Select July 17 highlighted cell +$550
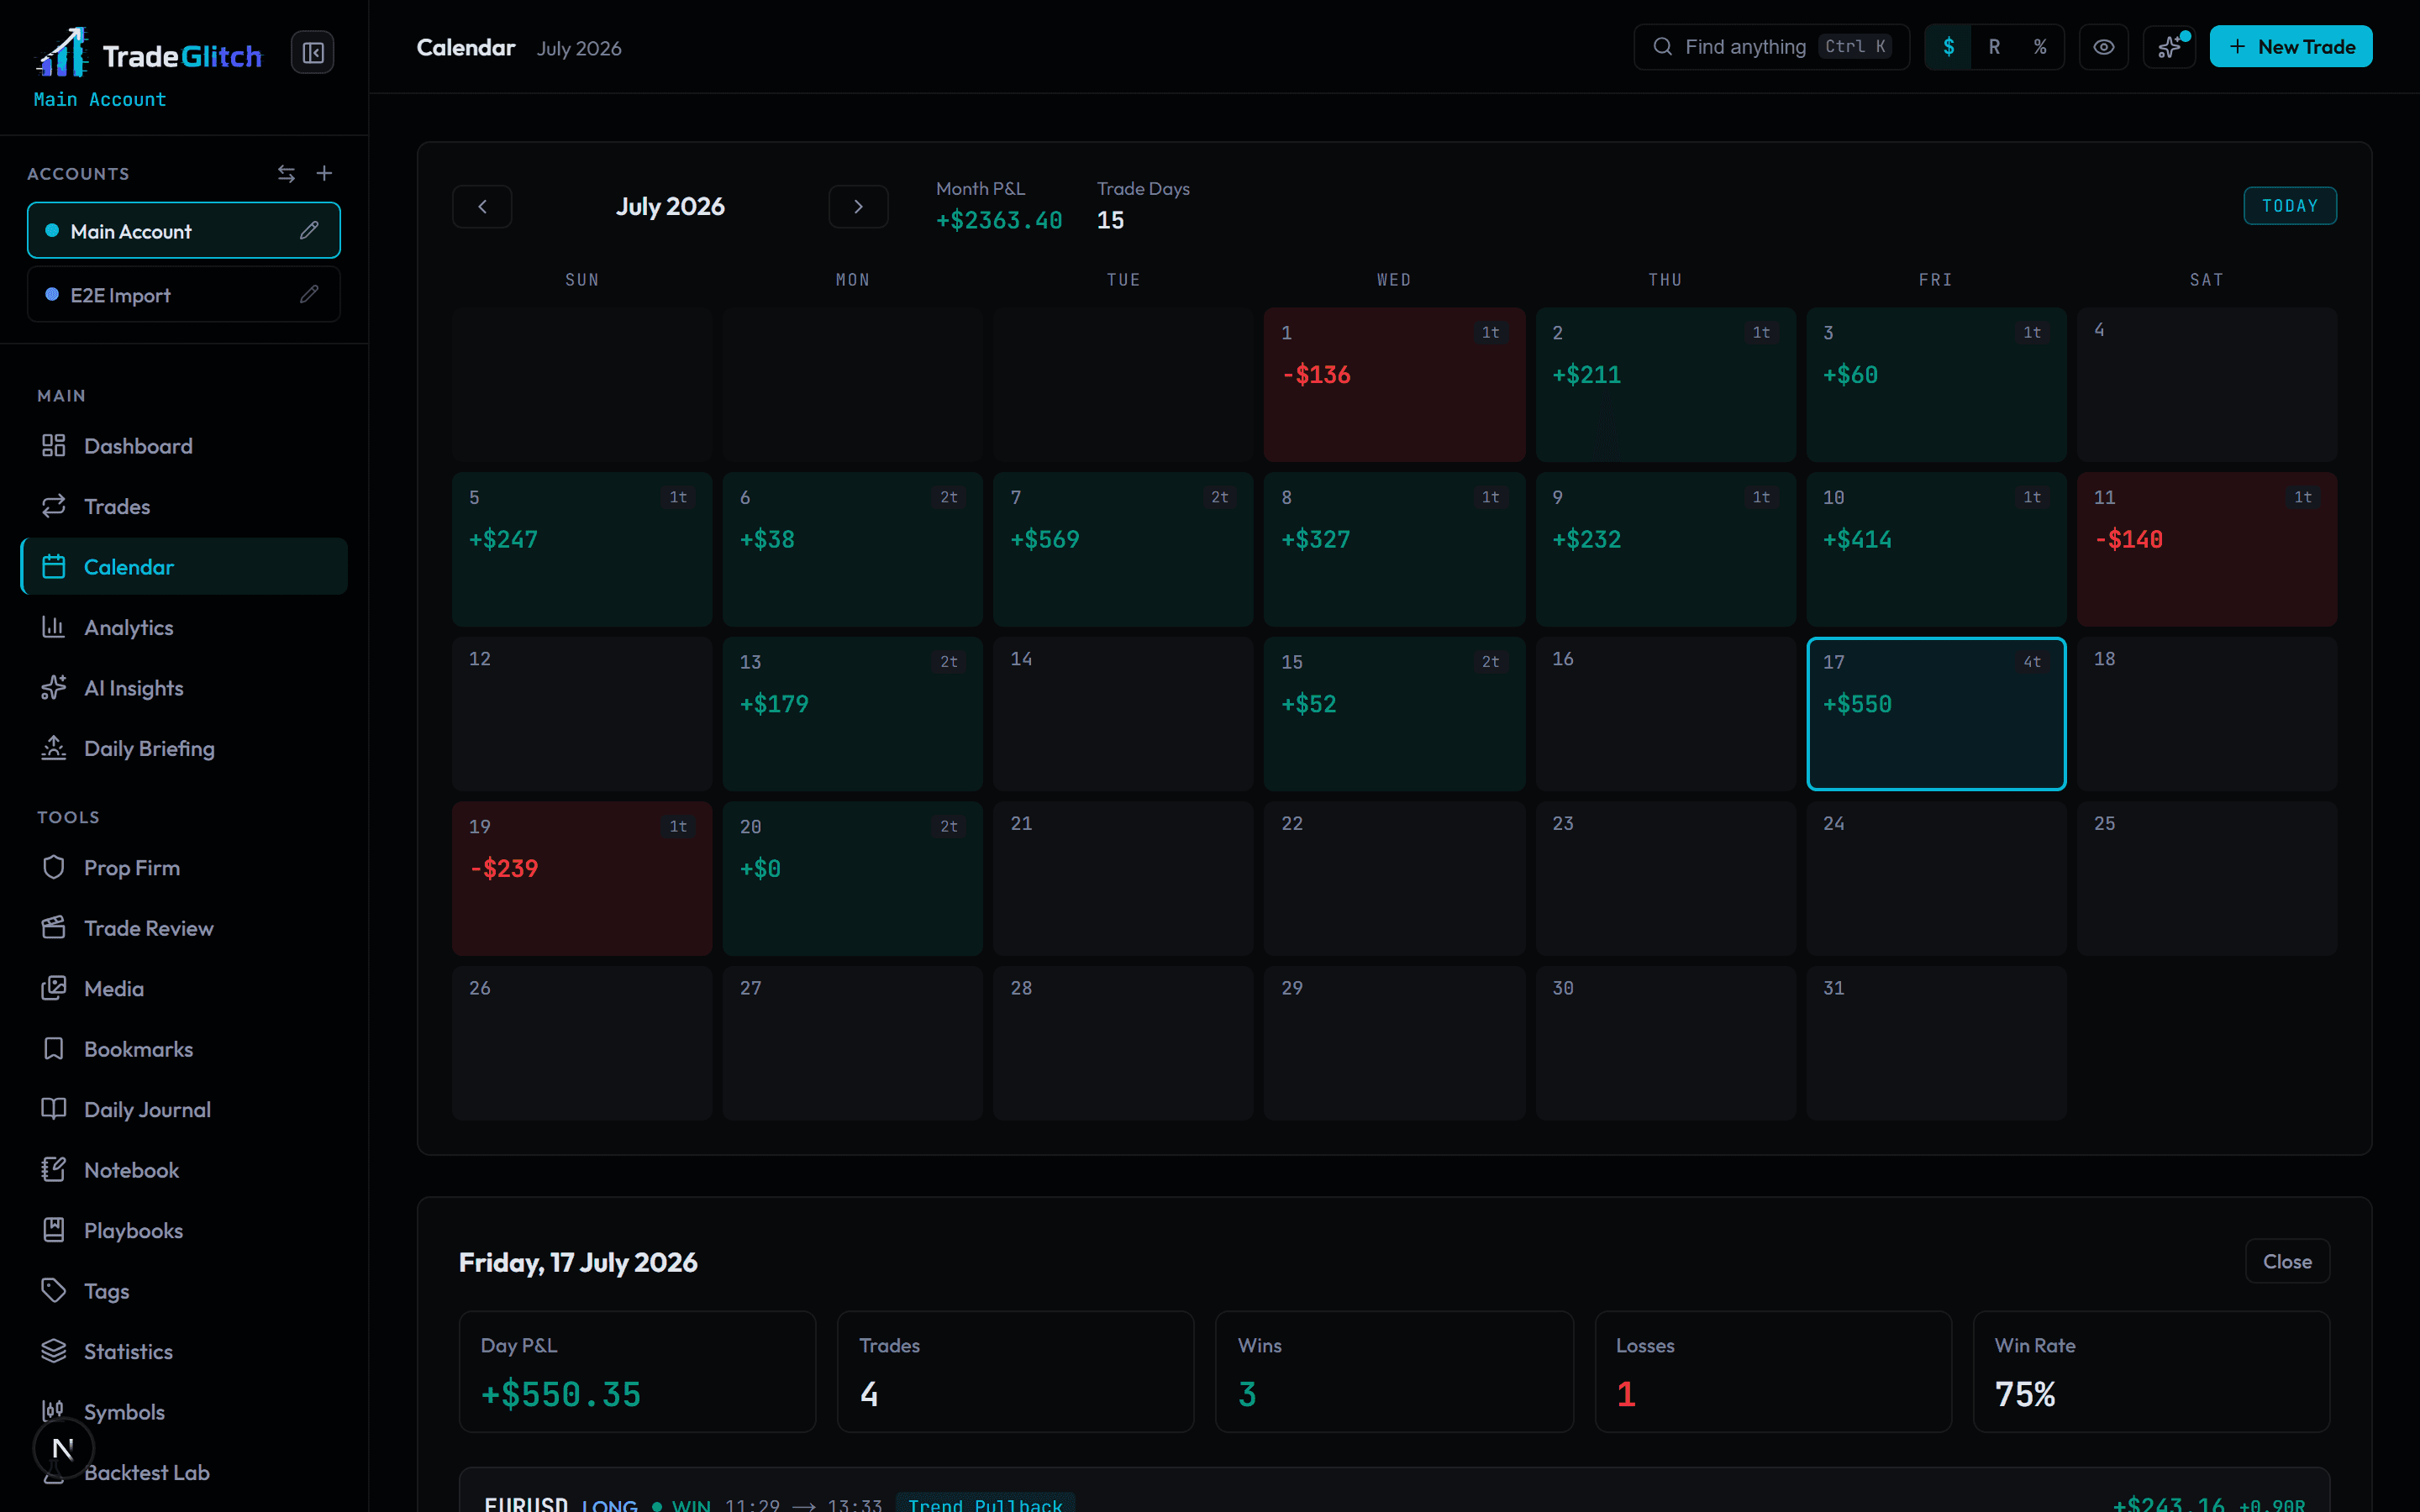 pyautogui.click(x=1936, y=714)
